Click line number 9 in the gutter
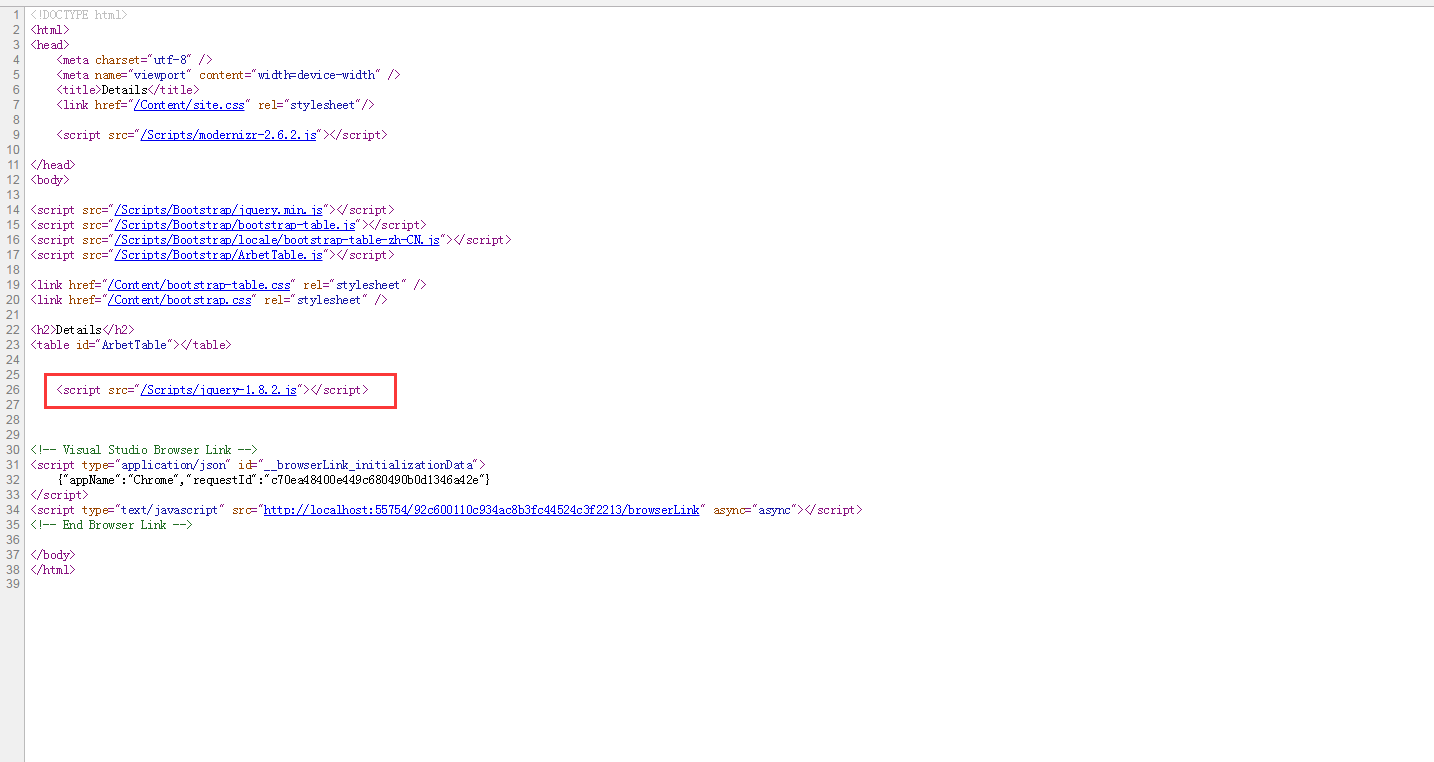 click(16, 135)
